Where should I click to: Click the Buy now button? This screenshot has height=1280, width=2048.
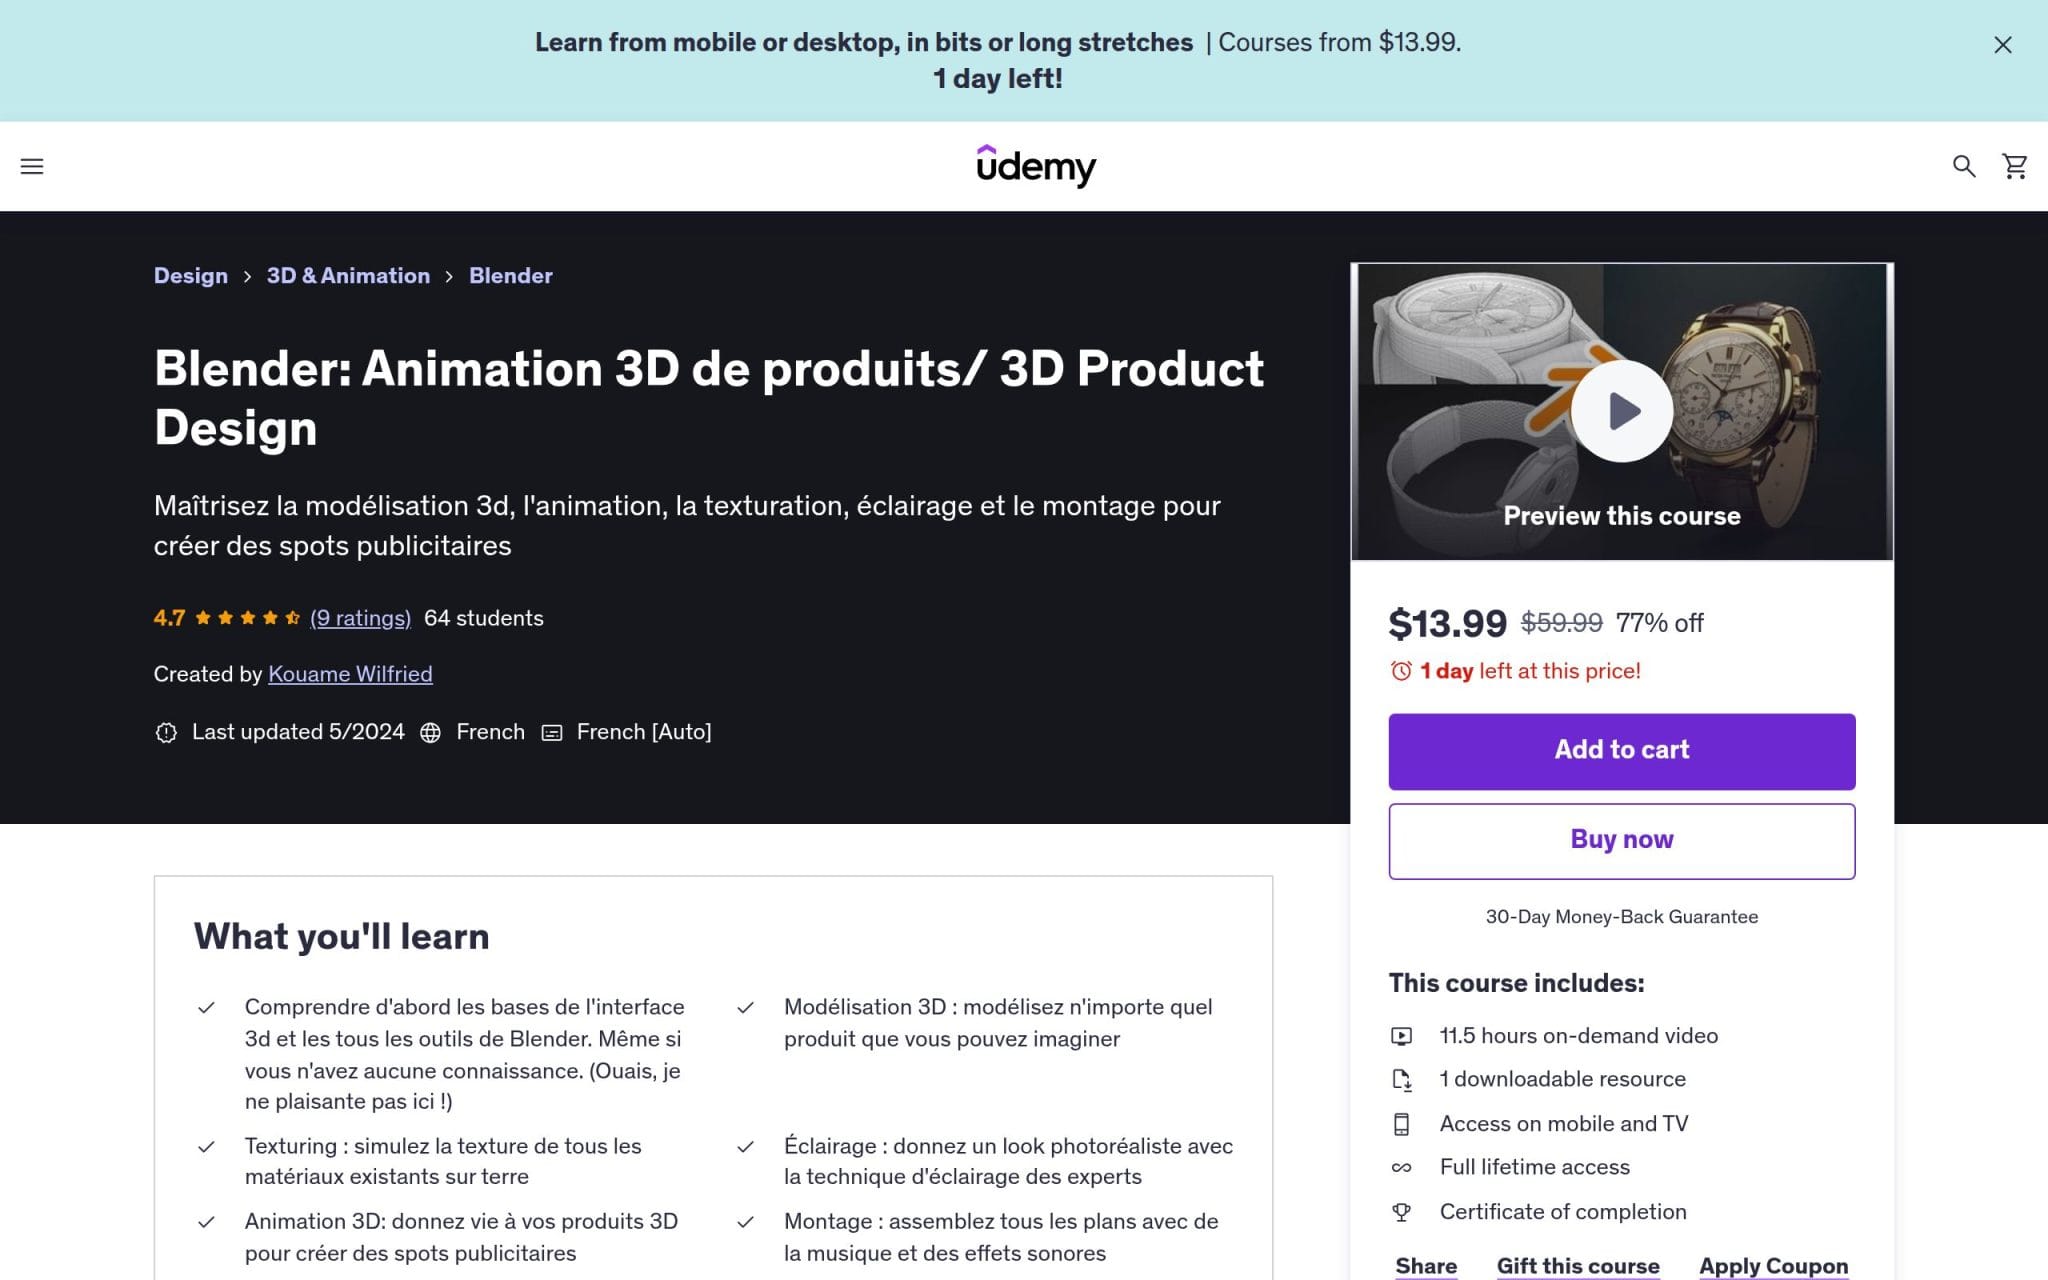click(1621, 841)
